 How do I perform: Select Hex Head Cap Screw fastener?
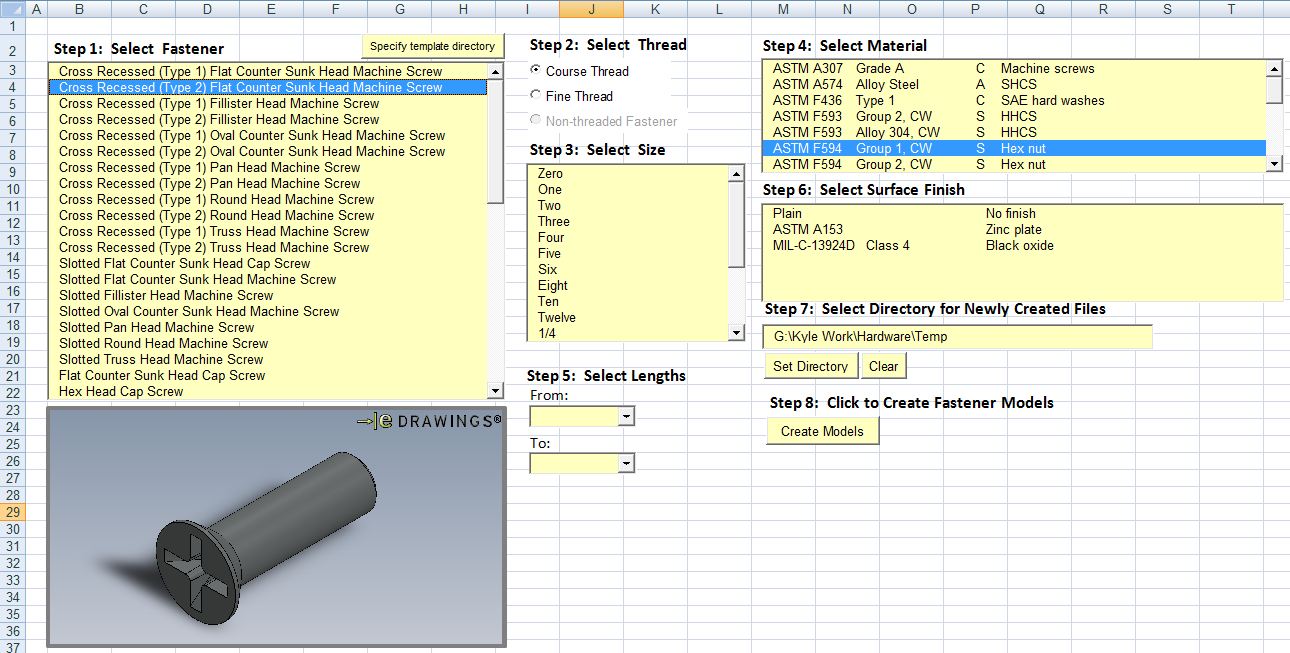point(121,391)
